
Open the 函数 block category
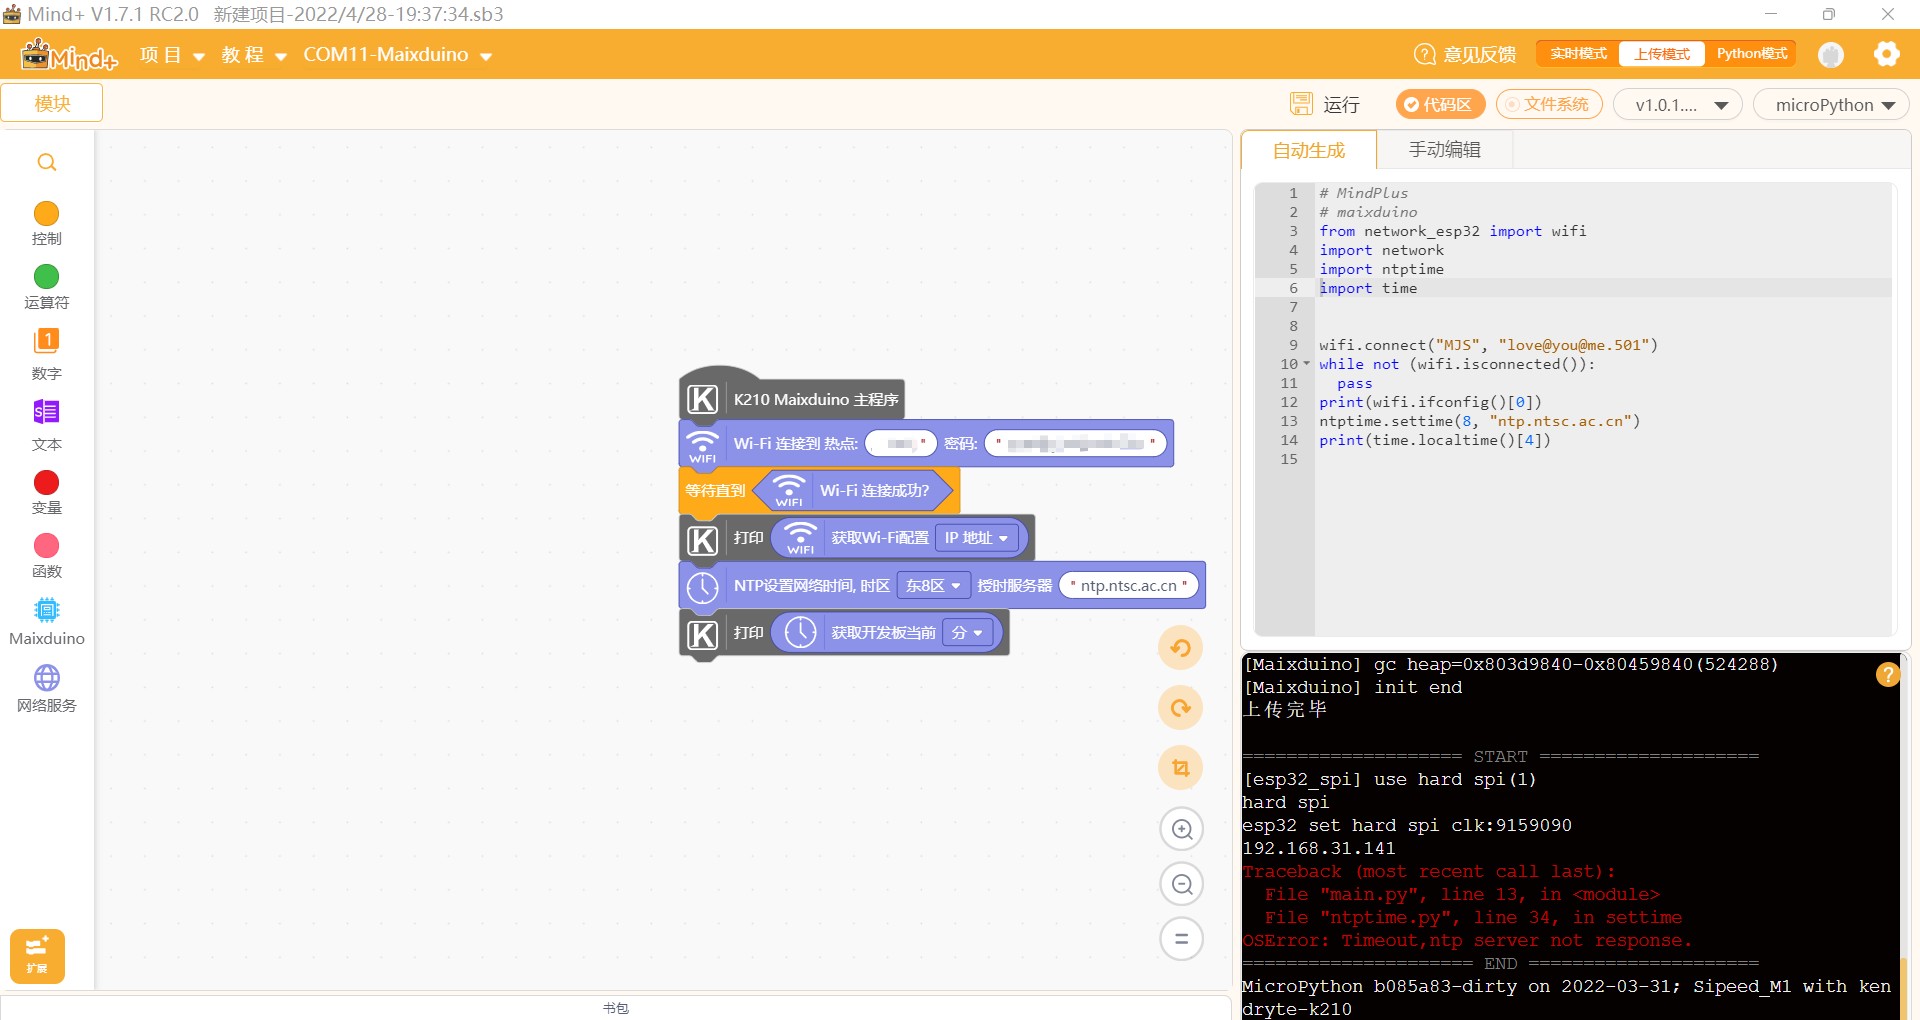coord(46,557)
